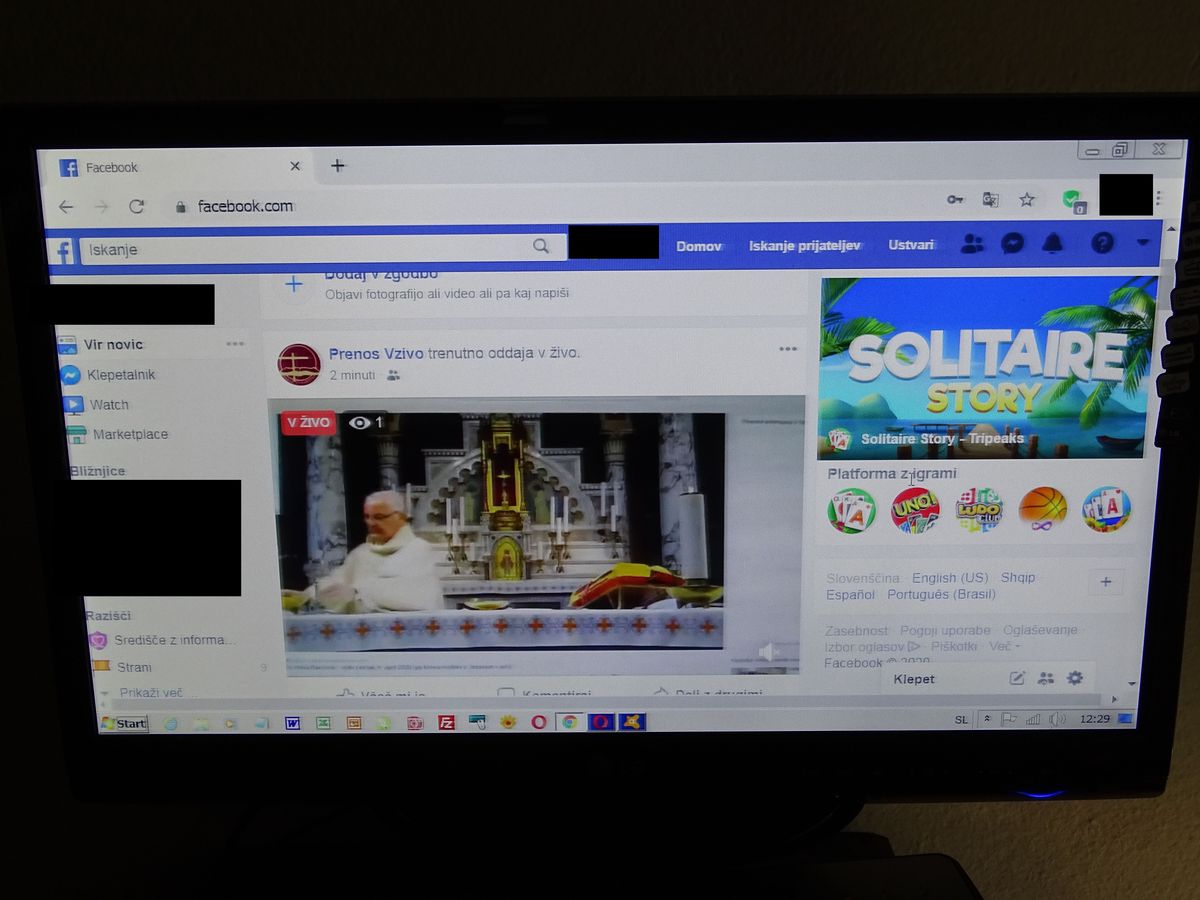
Task: Open the Windows Start menu
Action: (124, 723)
